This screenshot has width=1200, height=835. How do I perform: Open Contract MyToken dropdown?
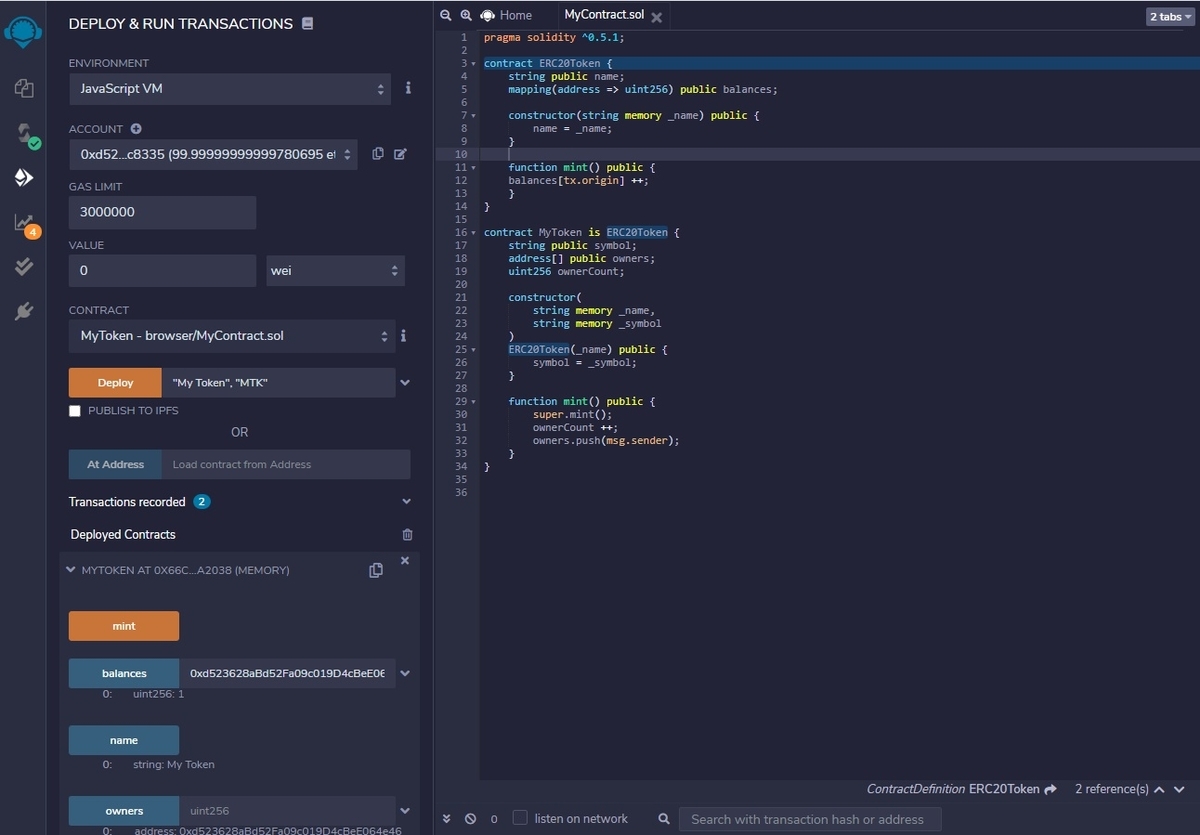point(232,336)
